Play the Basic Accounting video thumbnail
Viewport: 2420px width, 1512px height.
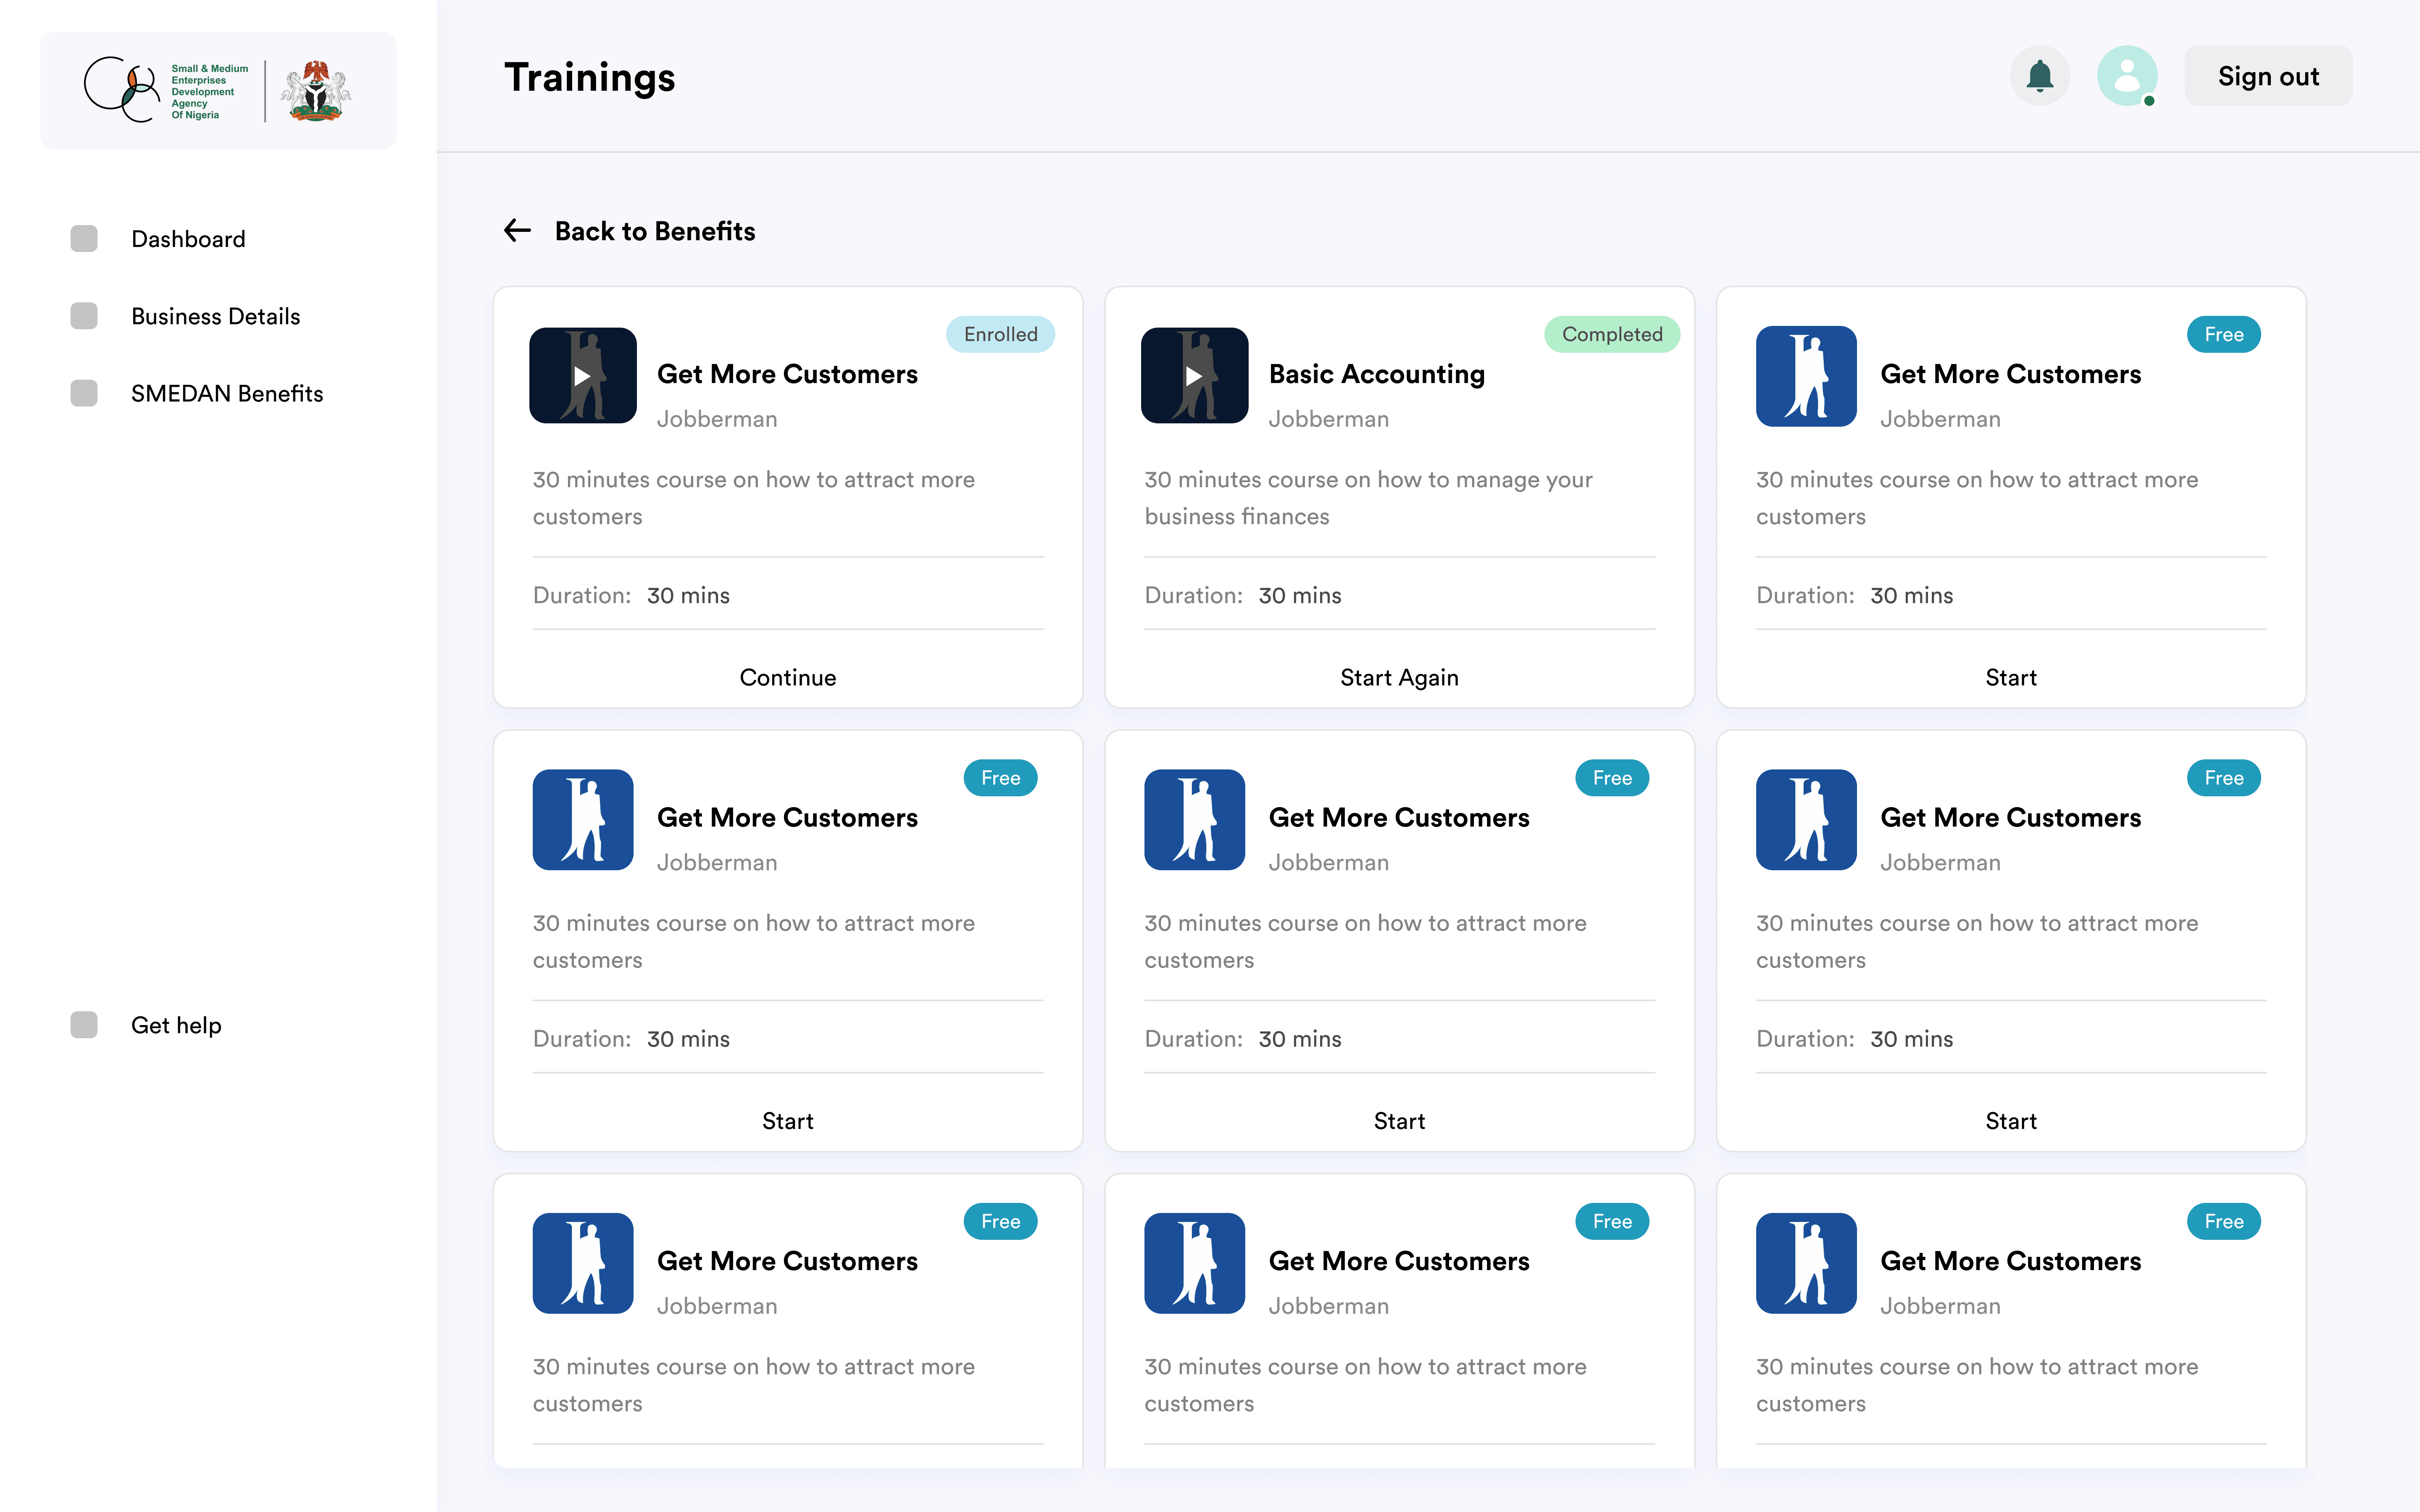[1194, 376]
